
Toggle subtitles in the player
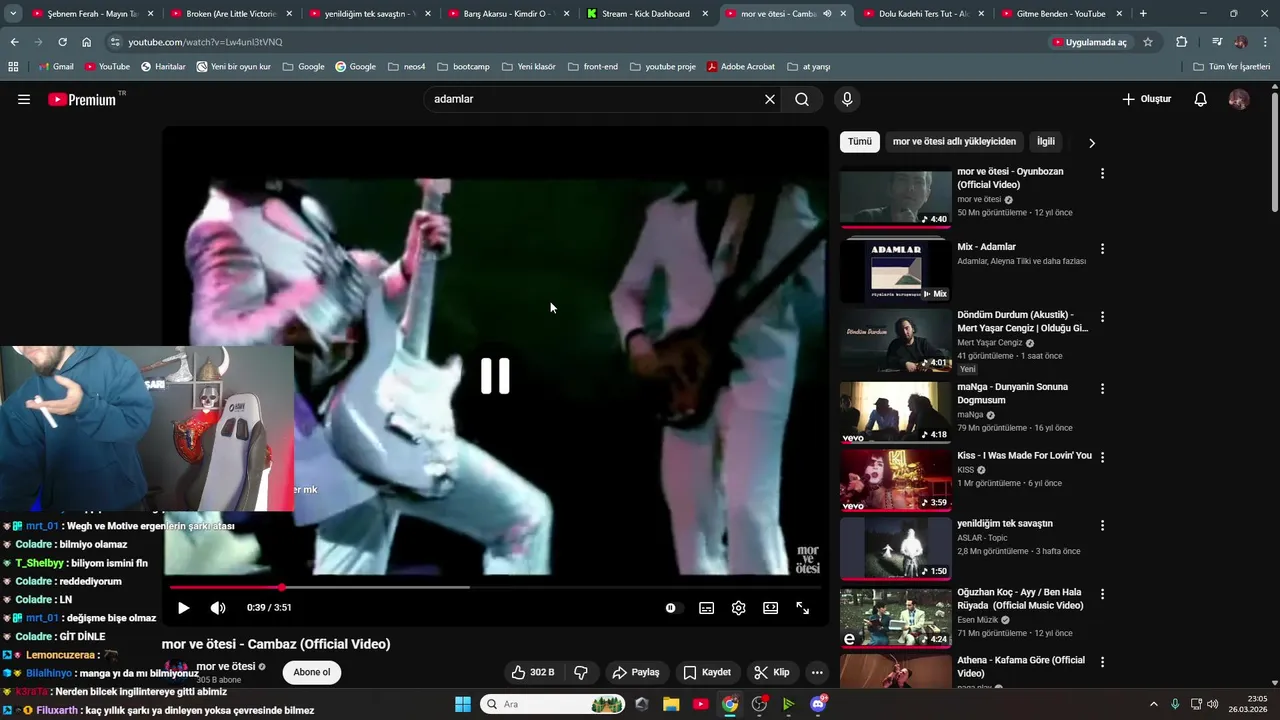(706, 607)
